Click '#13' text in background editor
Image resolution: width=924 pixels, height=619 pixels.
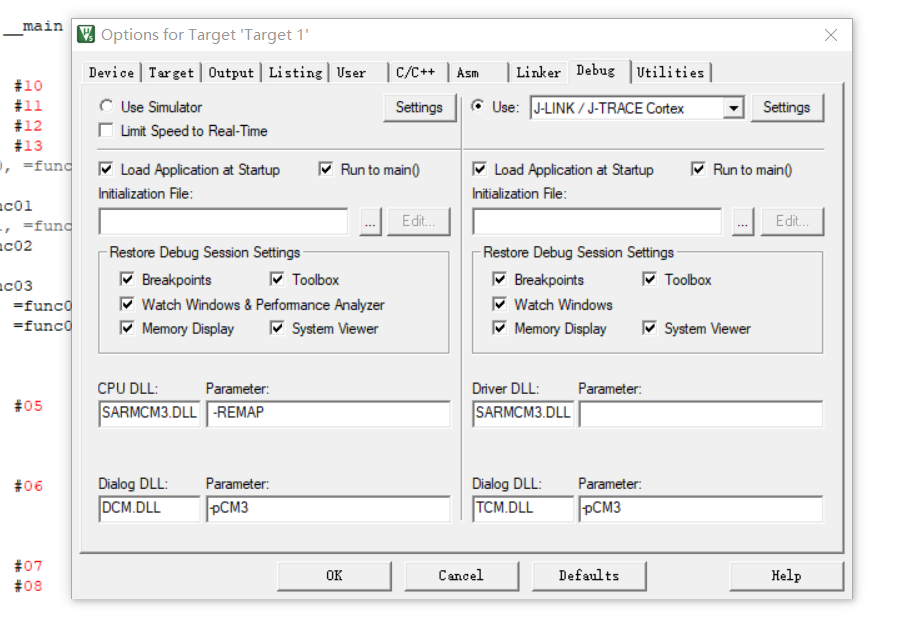coord(28,146)
